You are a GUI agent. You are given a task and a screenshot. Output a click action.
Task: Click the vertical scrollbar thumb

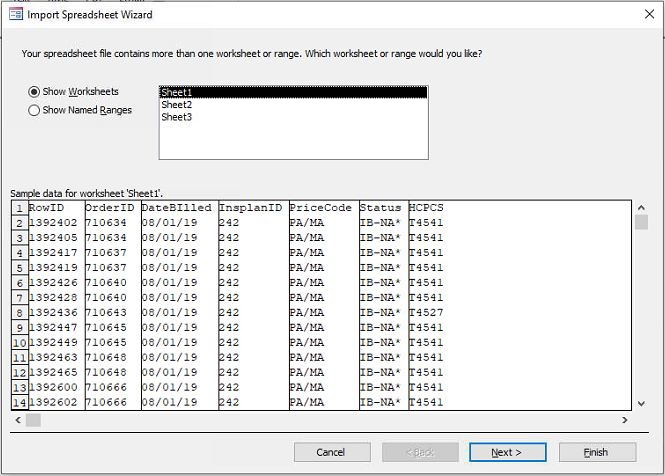(641, 224)
